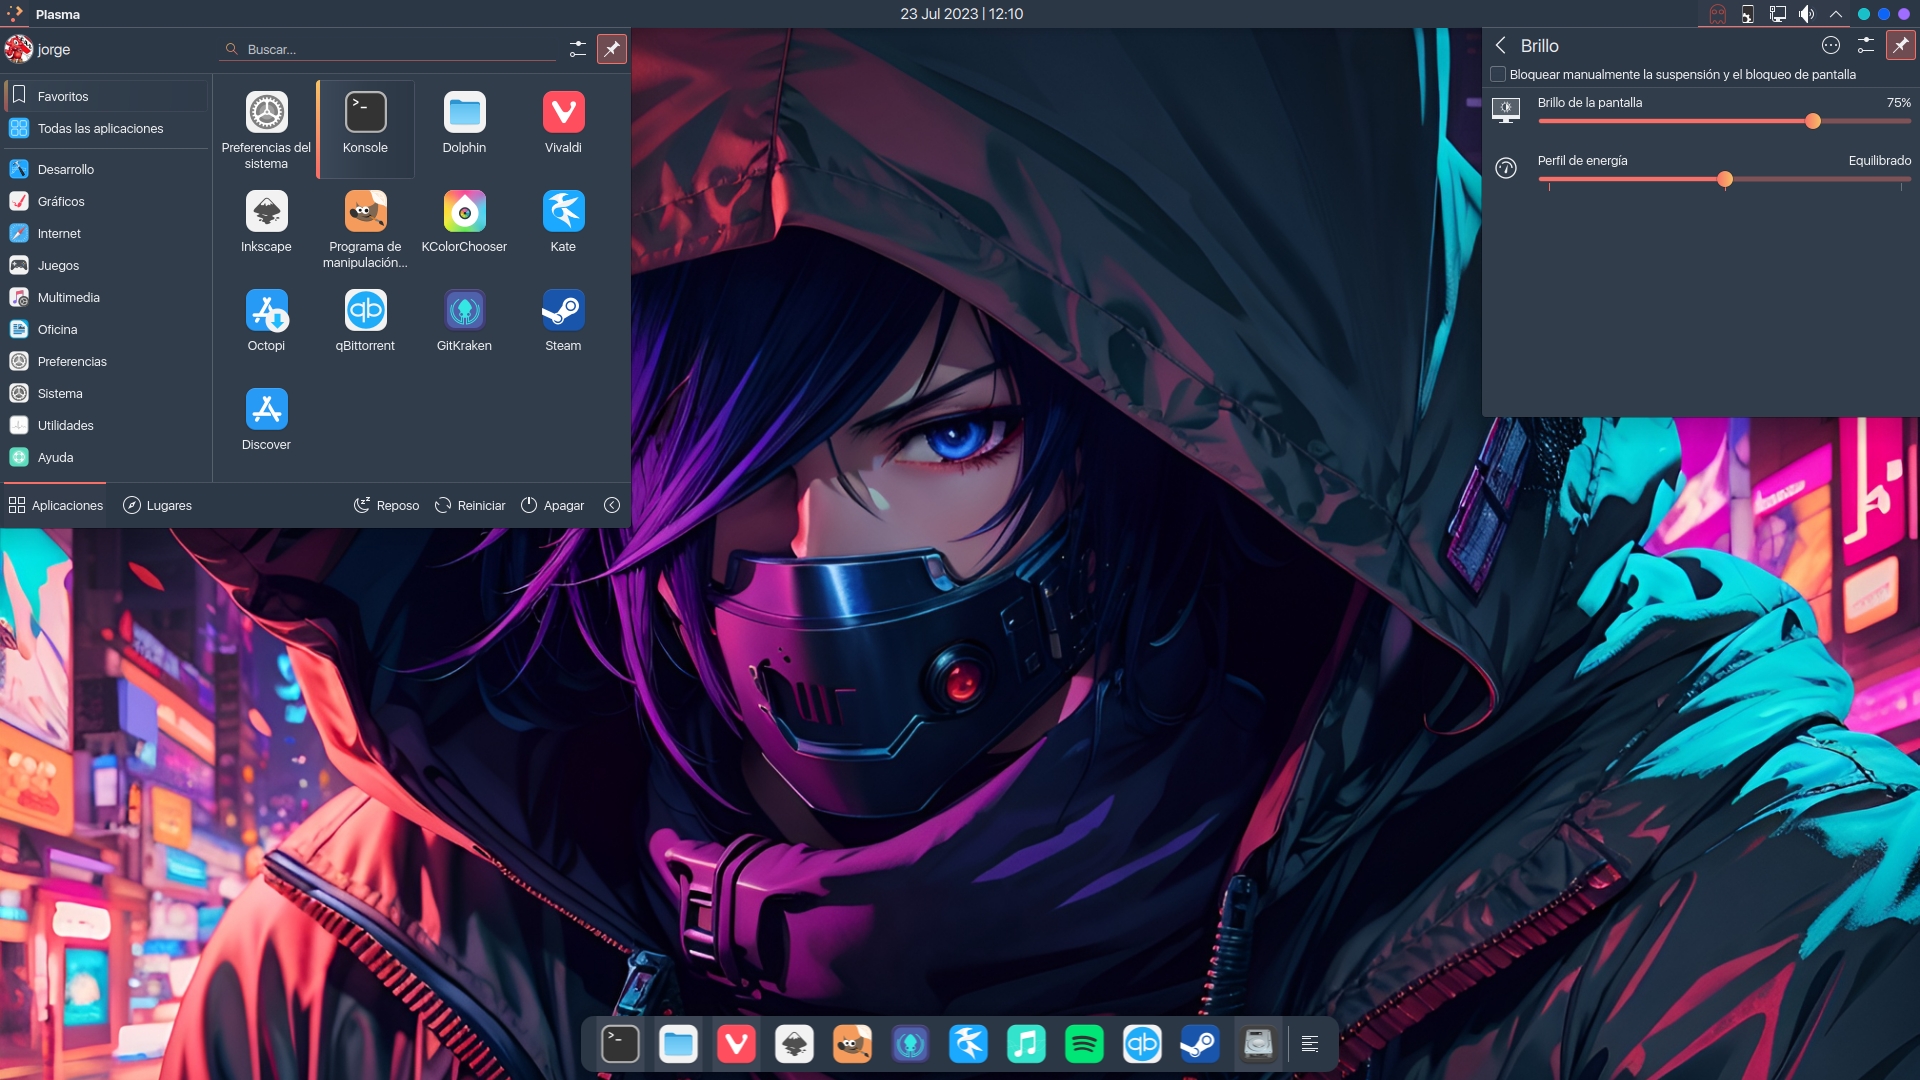Open Steam from the bottom dock
The image size is (1920, 1080).
click(x=1200, y=1044)
